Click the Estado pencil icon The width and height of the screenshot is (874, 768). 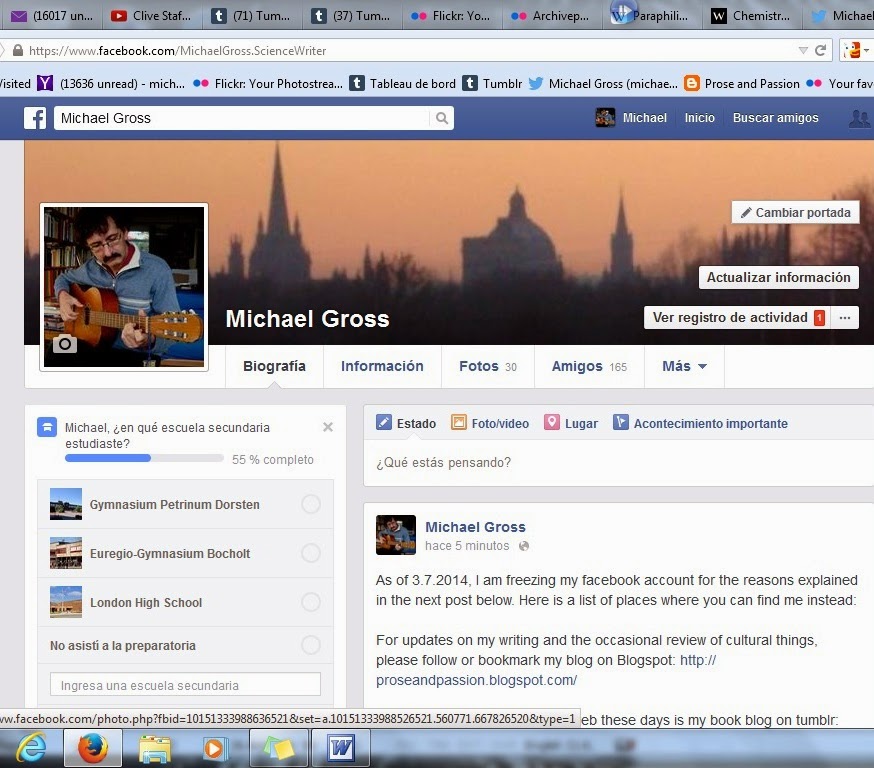click(383, 422)
